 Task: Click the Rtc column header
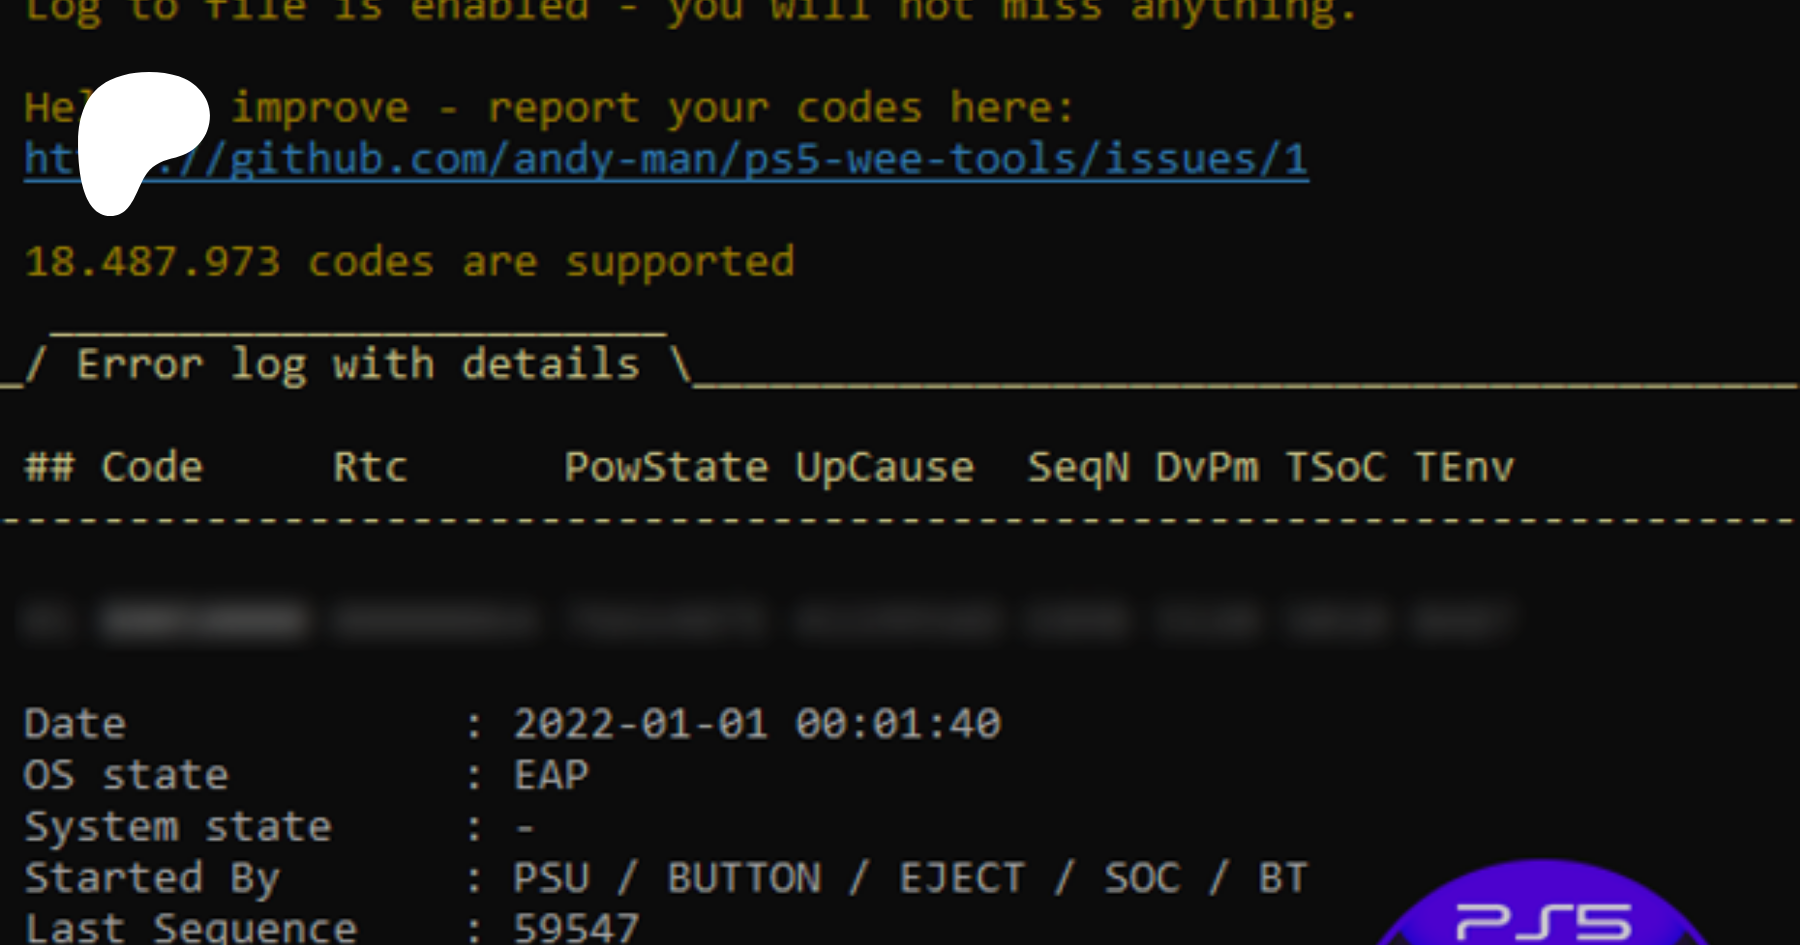click(x=370, y=468)
